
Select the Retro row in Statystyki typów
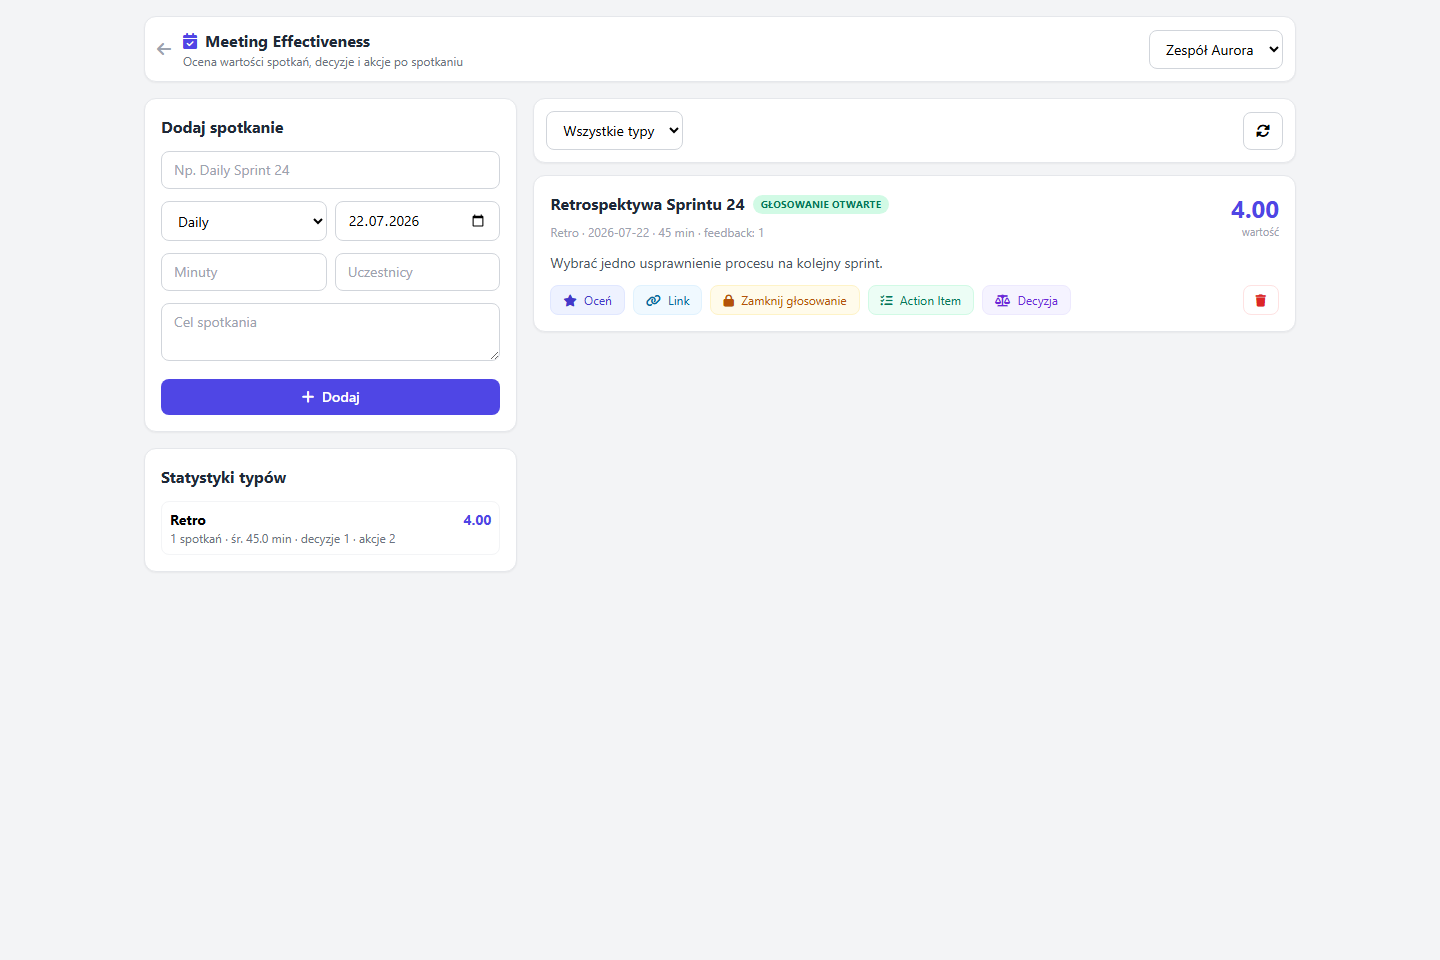tap(330, 528)
